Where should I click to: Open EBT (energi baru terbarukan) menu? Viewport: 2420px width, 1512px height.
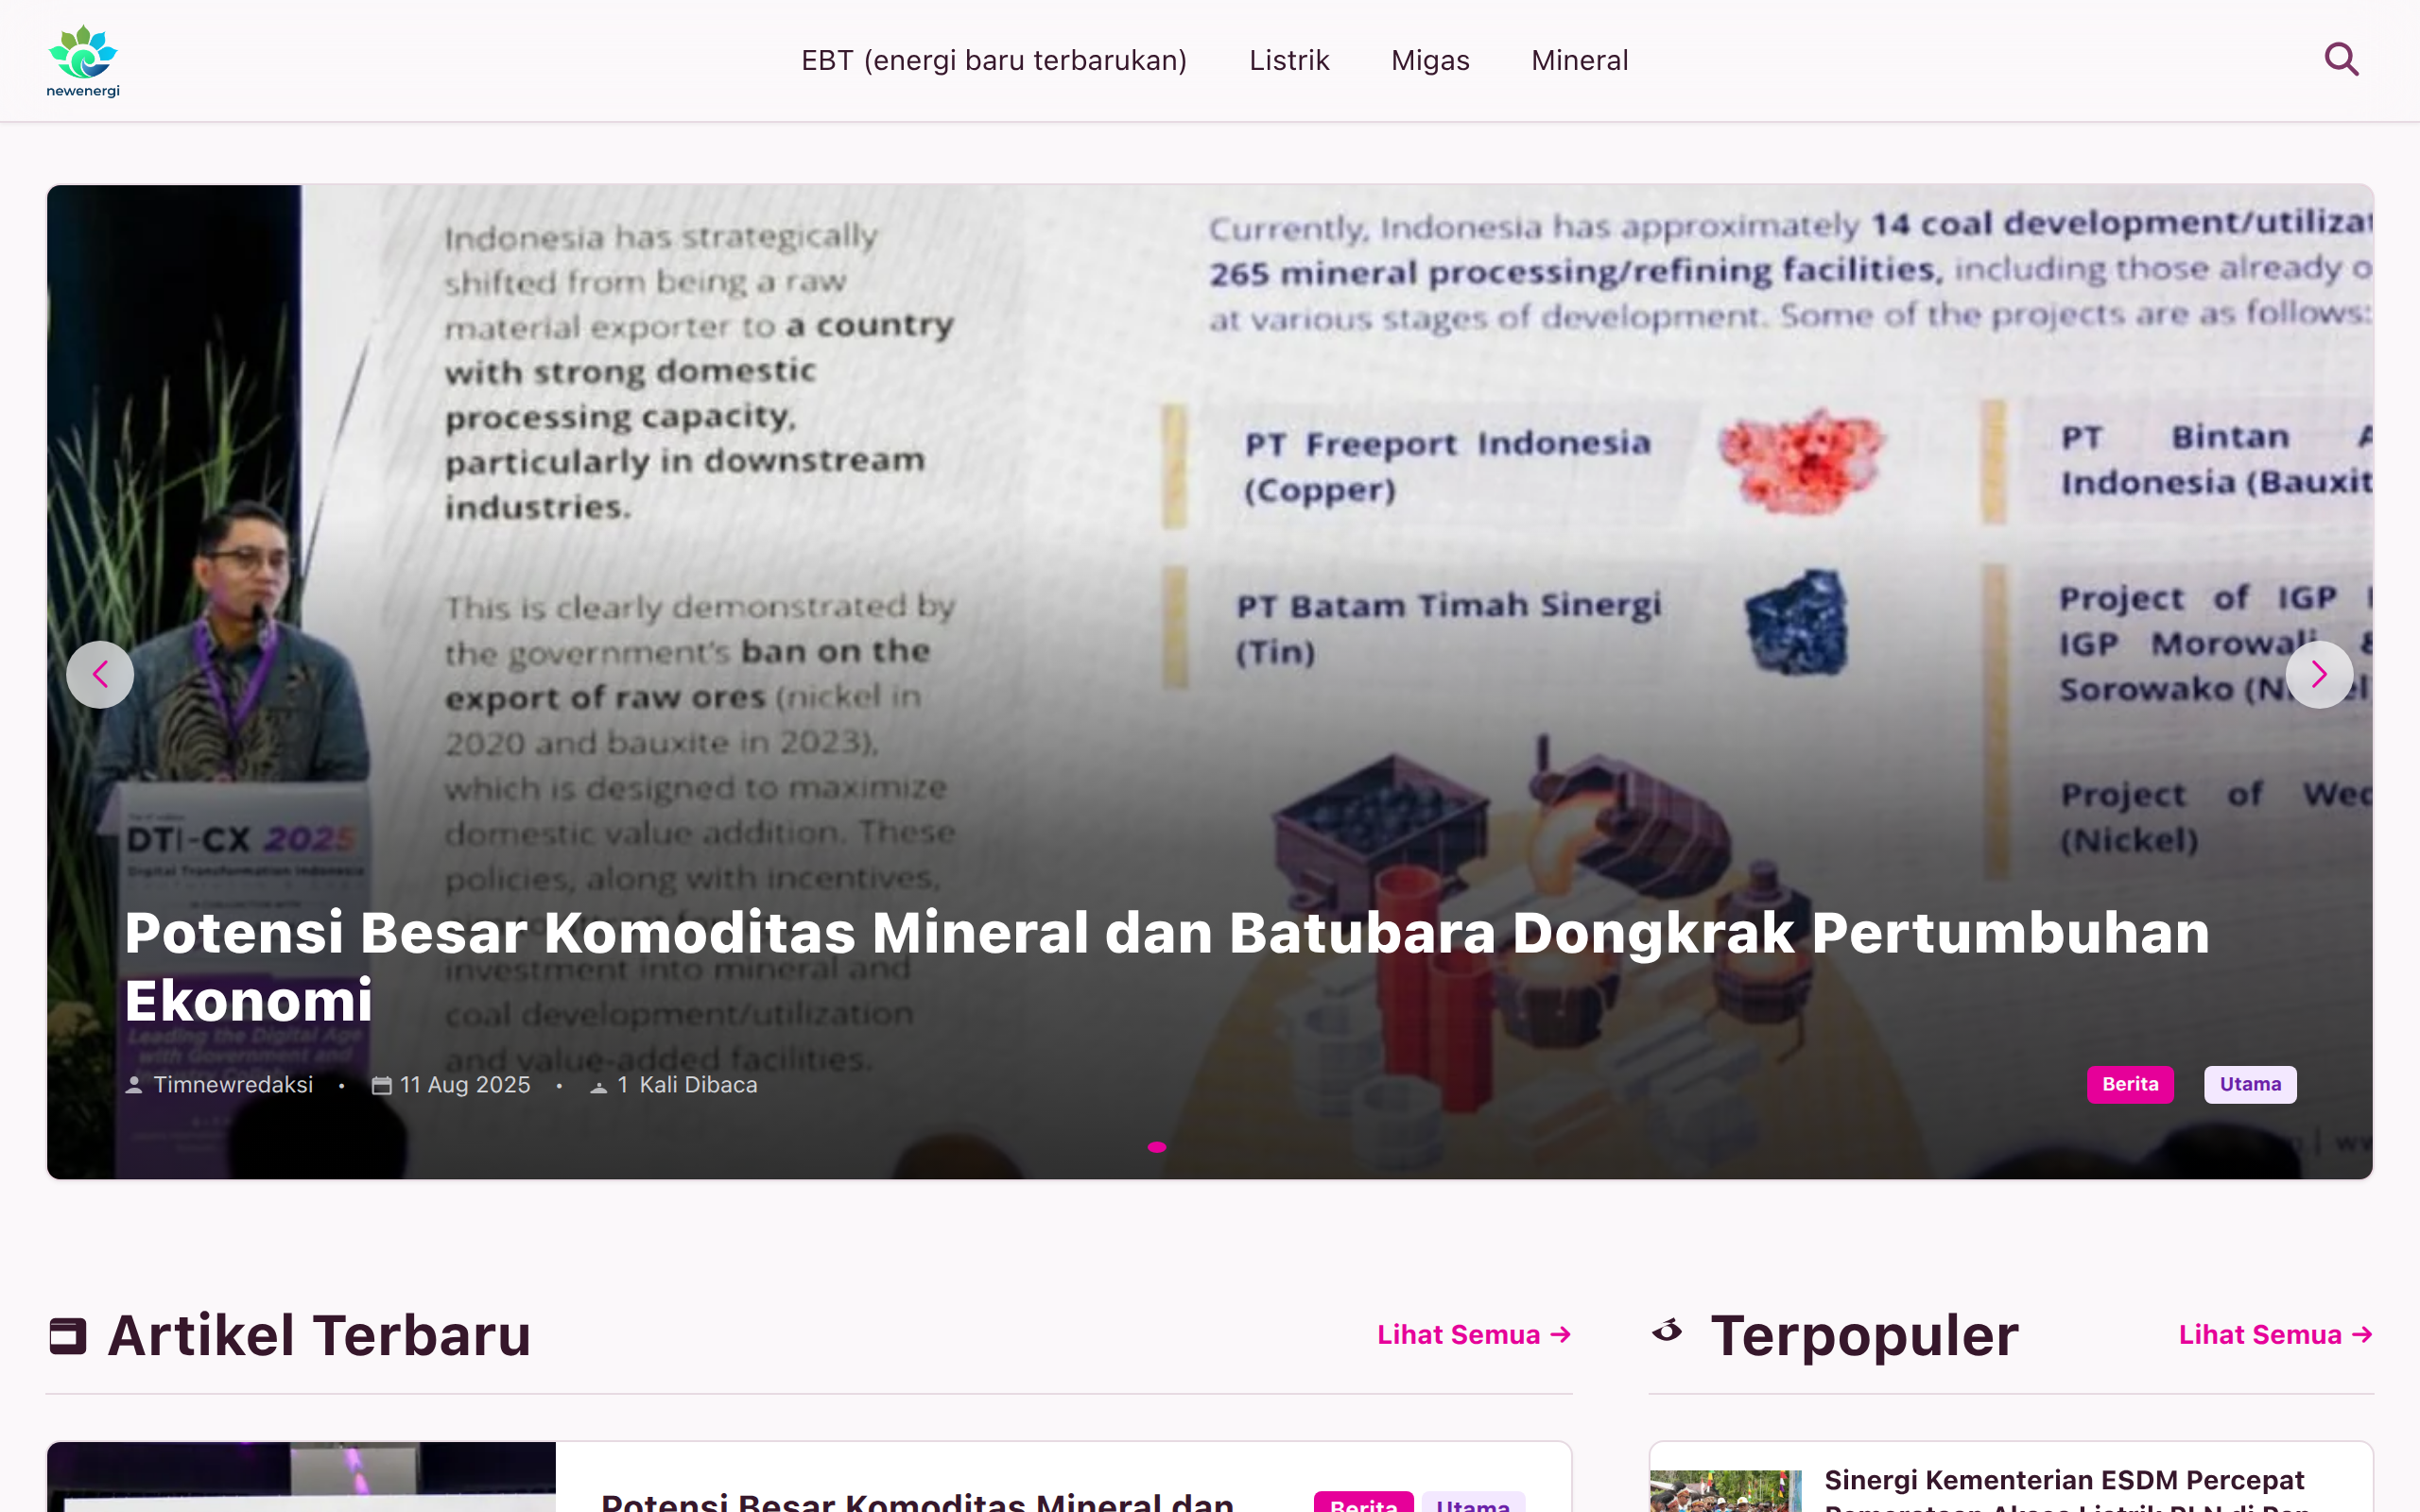pyautogui.click(x=994, y=61)
